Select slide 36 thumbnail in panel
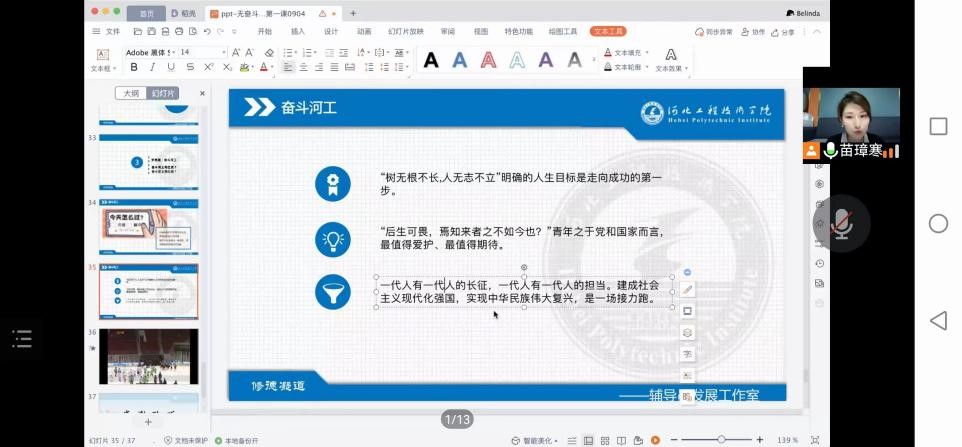 148,356
